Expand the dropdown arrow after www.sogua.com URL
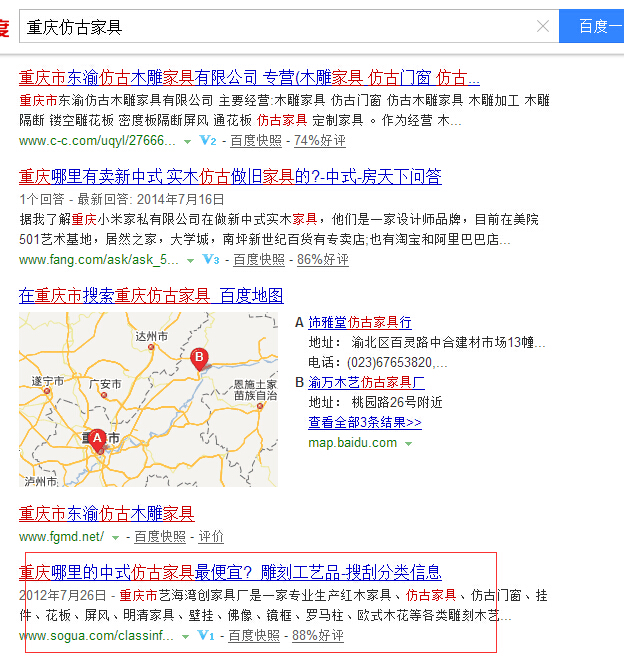 [x=185, y=637]
